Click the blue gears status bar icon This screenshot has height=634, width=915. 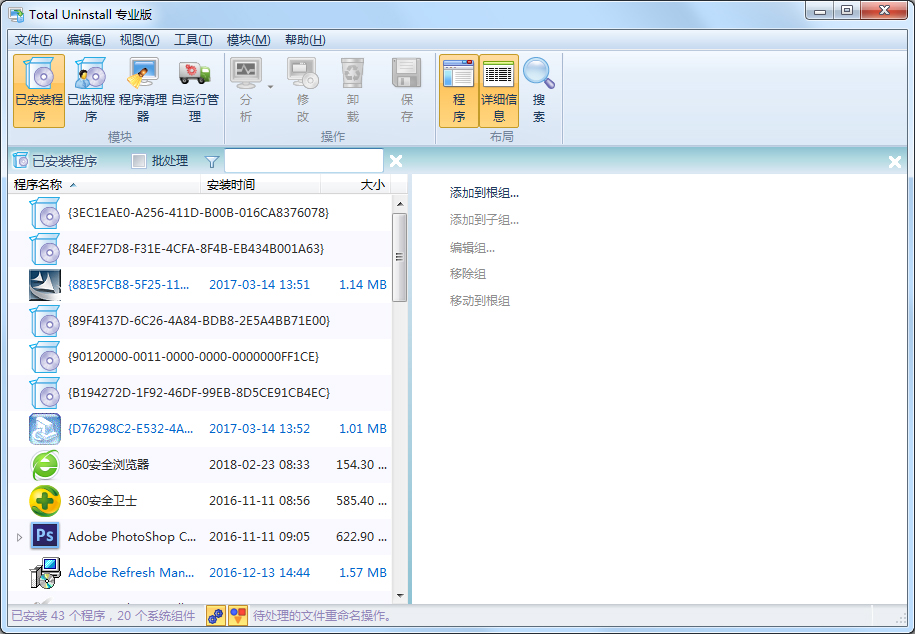pyautogui.click(x=216, y=615)
